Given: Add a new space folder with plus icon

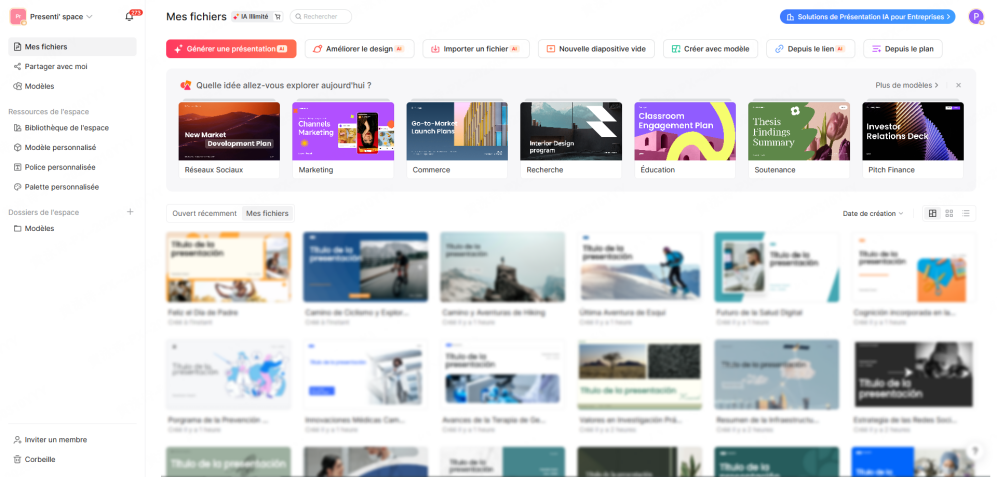Looking at the screenshot, I should click(129, 212).
